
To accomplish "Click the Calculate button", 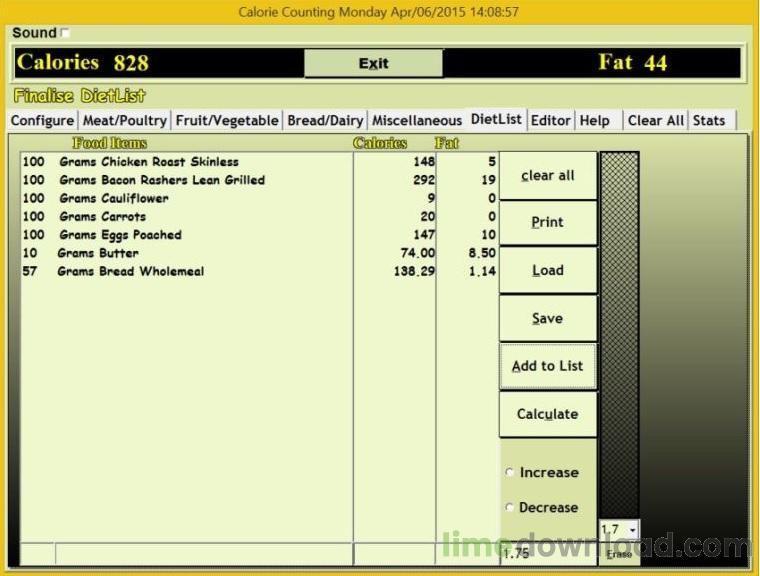I will (x=548, y=414).
